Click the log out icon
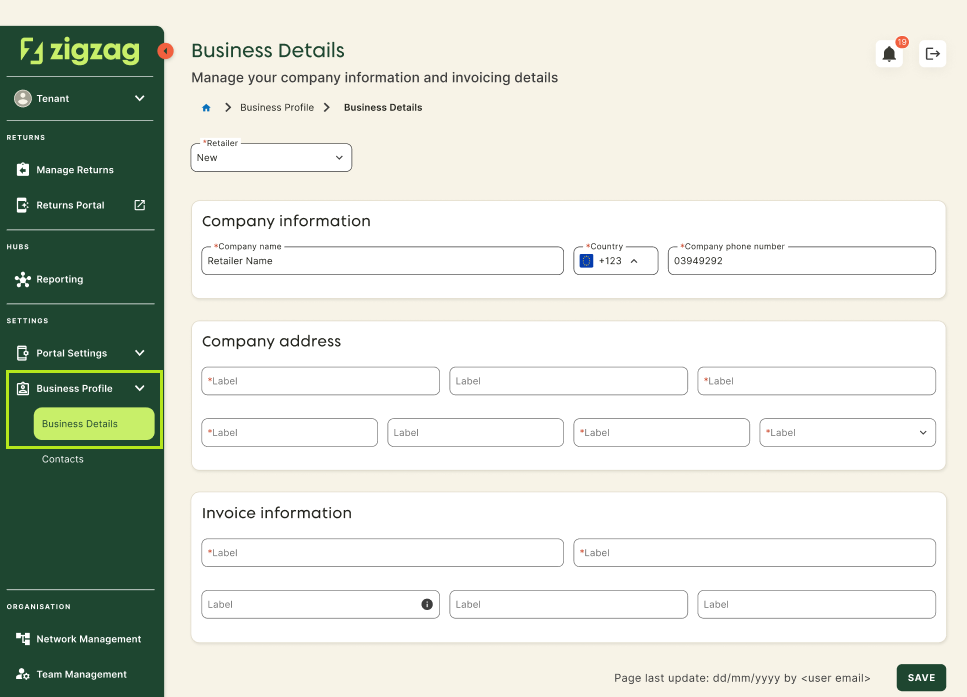 [932, 54]
